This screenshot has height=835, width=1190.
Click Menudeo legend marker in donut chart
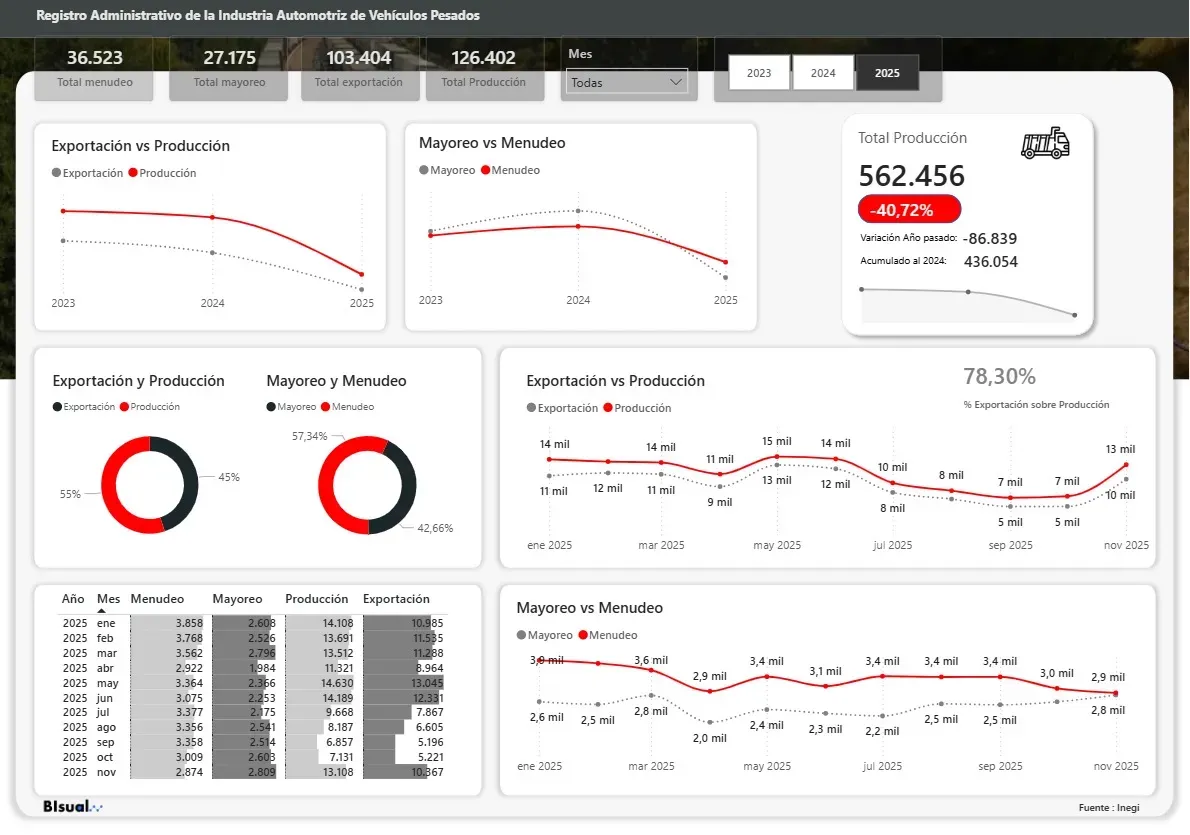(x=325, y=407)
